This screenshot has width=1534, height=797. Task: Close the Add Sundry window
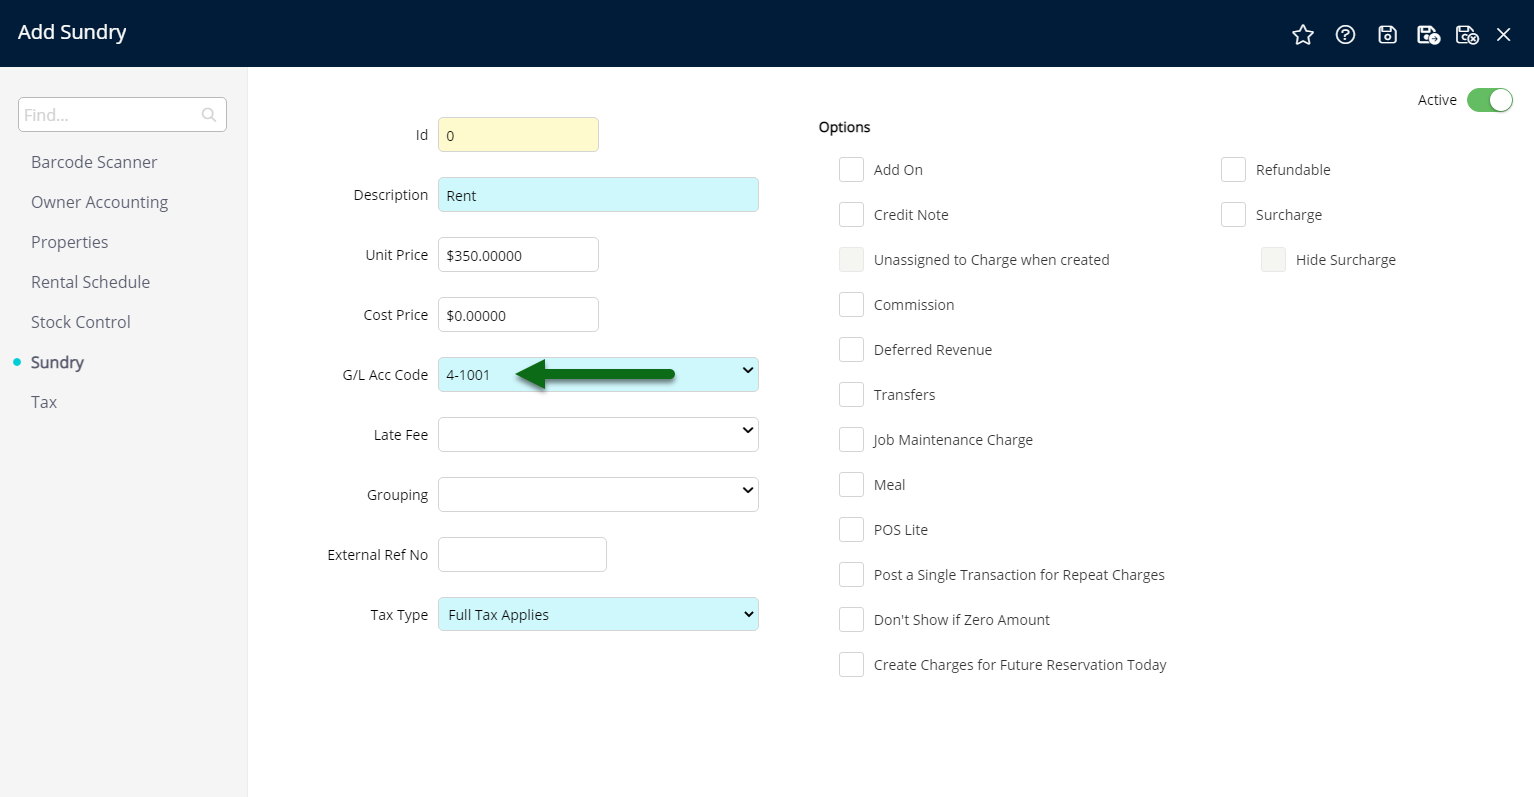1503,35
